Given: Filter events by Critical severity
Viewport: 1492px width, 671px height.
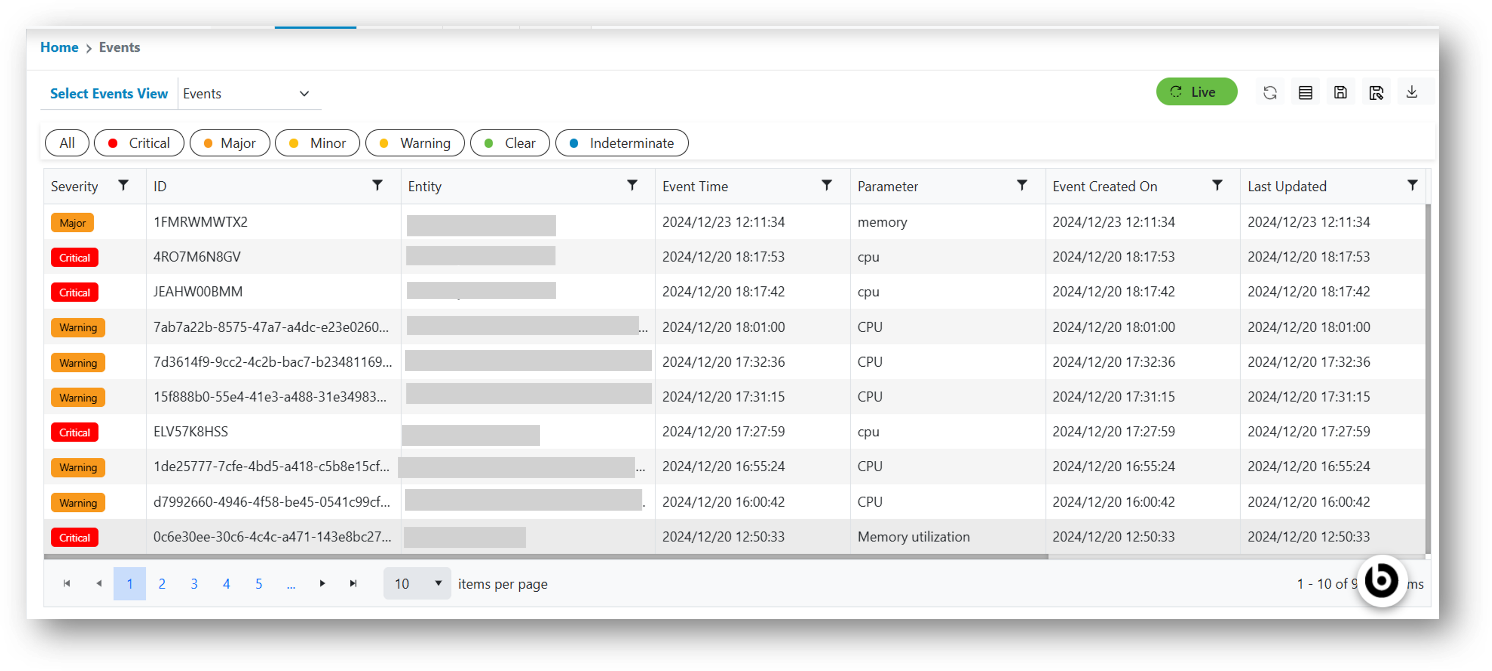Looking at the screenshot, I should click(139, 143).
